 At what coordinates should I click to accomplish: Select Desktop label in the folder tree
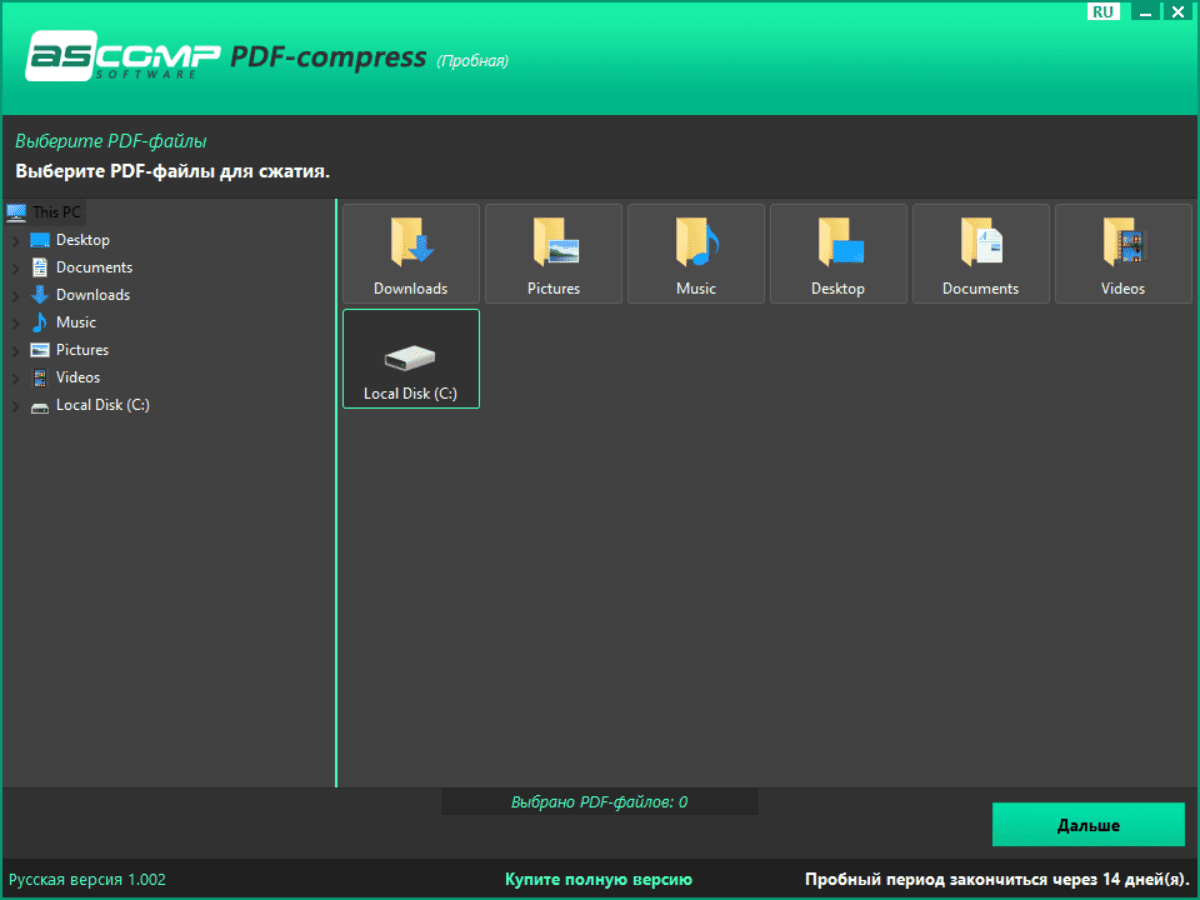pos(83,240)
